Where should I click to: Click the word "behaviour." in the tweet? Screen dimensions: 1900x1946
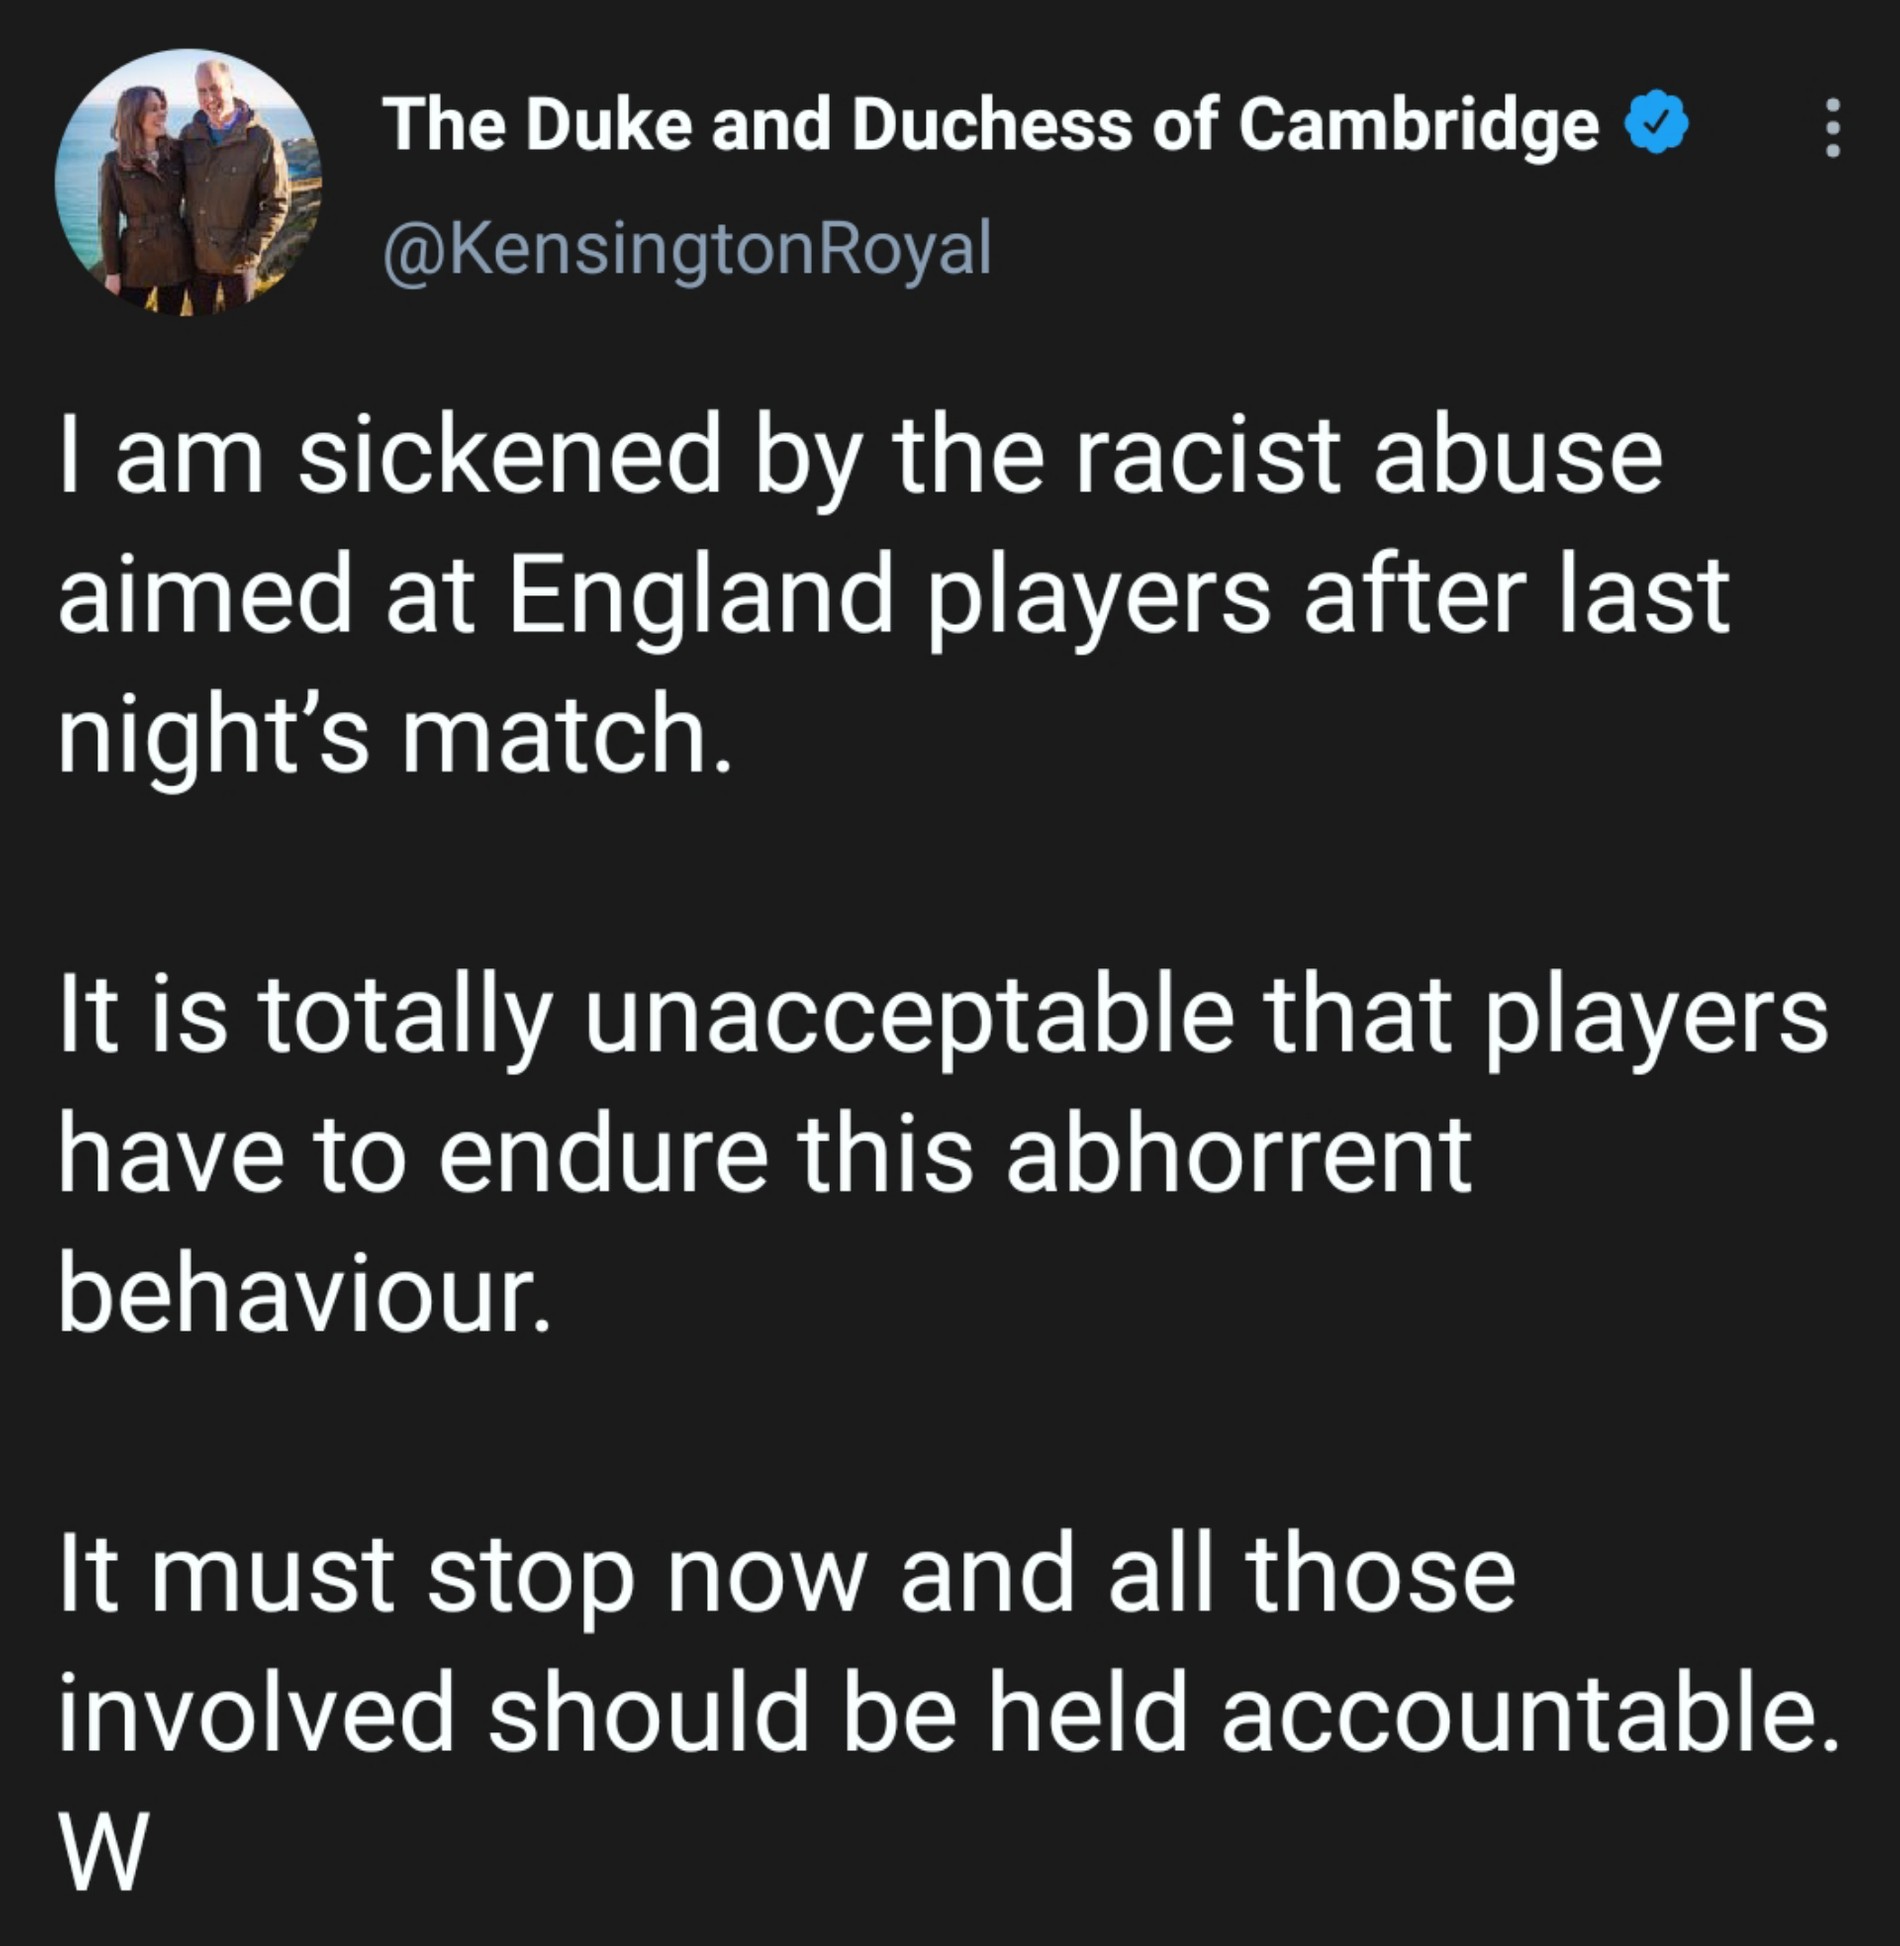305,1293
